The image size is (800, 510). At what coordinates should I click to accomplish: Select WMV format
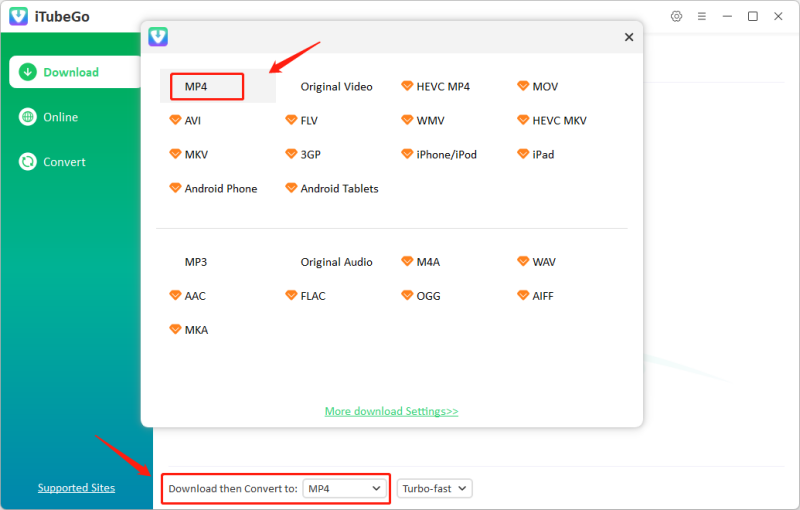coord(430,121)
